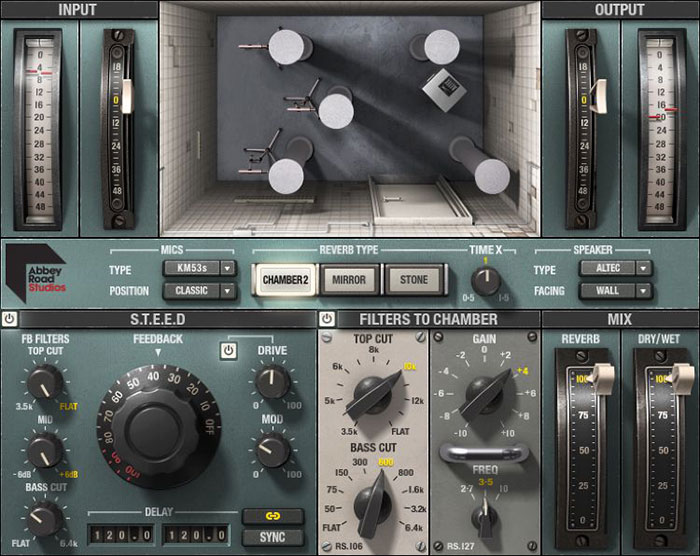Open the mics TYPE dropdown arrow
Viewport: 700px width, 556px height.
(x=227, y=268)
